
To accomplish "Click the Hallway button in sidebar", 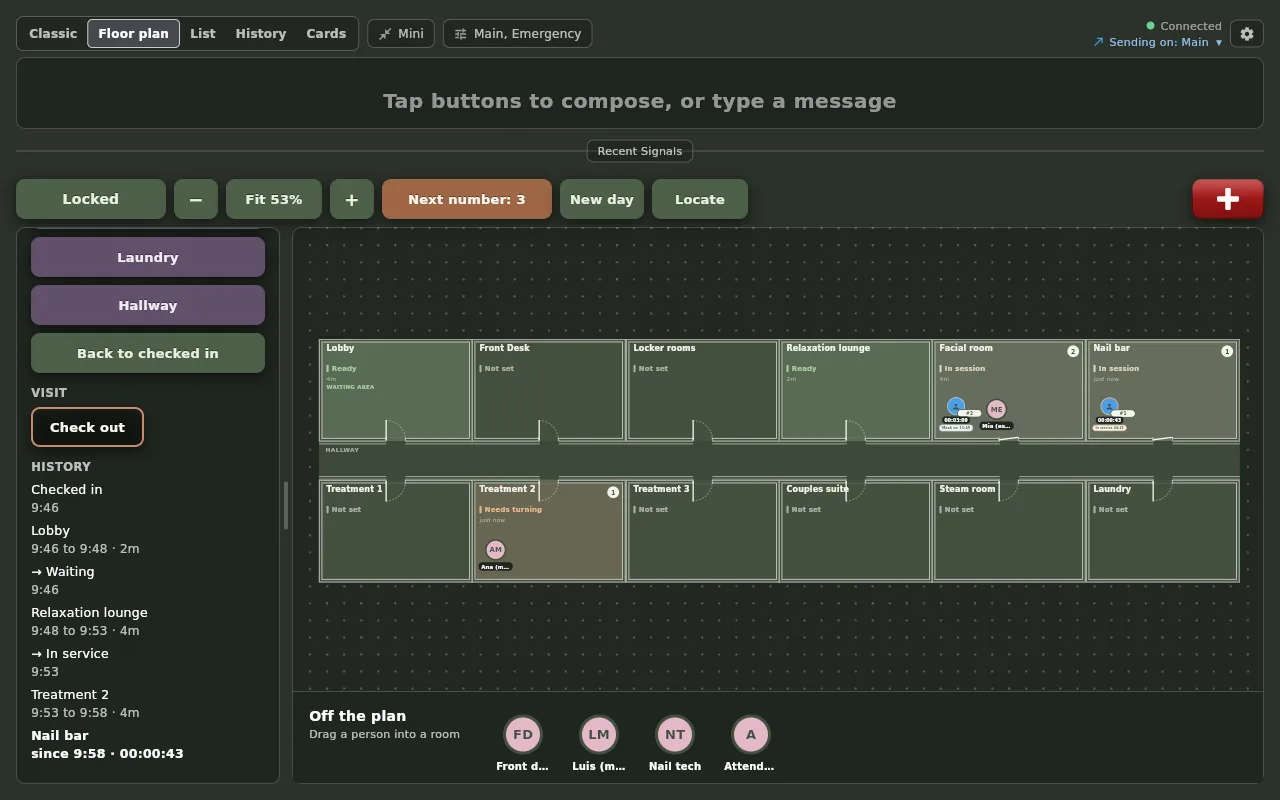I will click(x=148, y=305).
